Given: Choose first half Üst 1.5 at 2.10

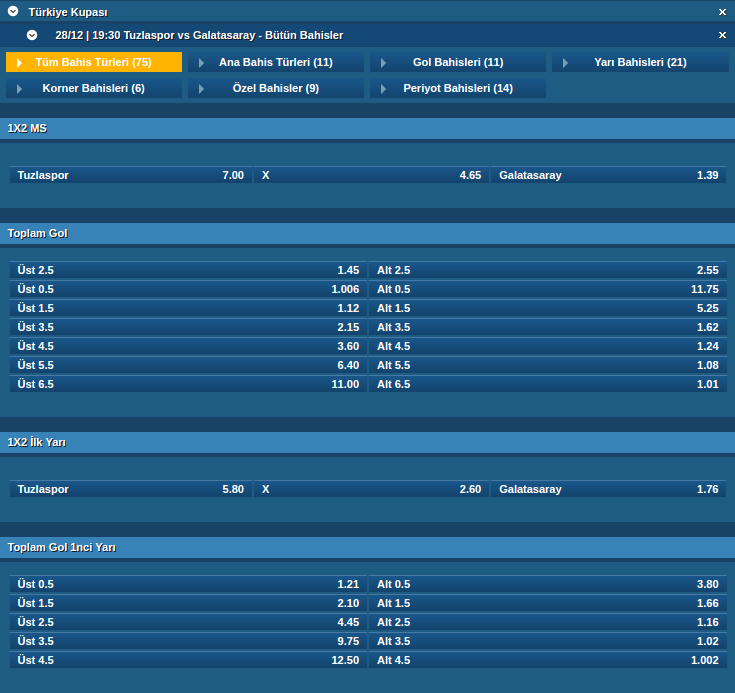Looking at the screenshot, I should point(188,603).
